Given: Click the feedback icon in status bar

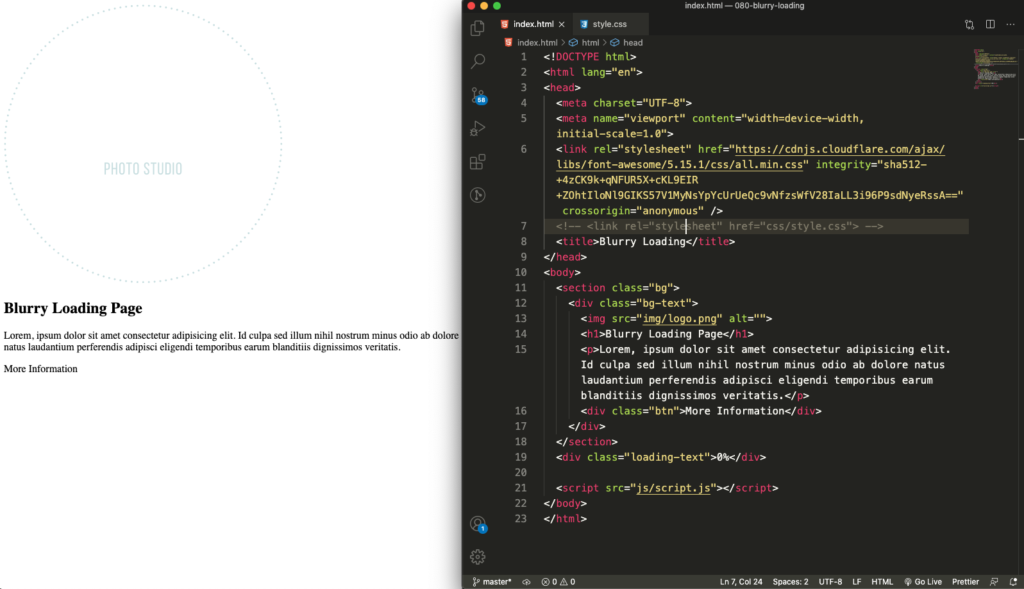Looking at the screenshot, I should [994, 582].
